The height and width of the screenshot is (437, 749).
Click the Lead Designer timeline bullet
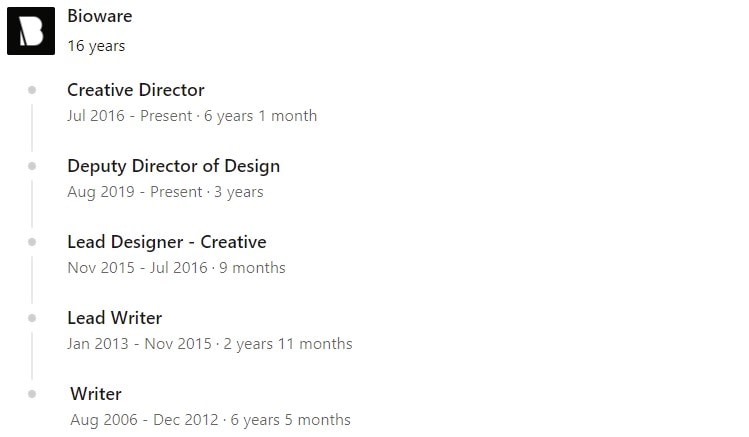(32, 242)
